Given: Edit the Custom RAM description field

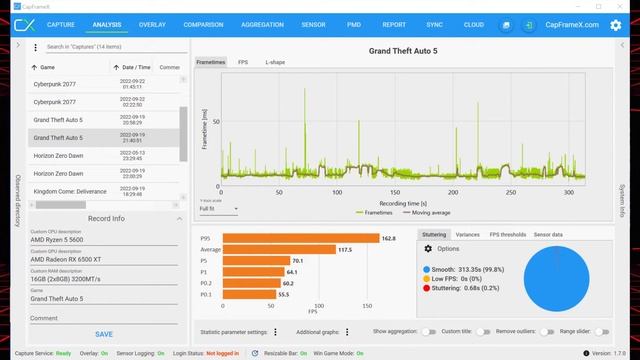Looking at the screenshot, I should coord(104,279).
